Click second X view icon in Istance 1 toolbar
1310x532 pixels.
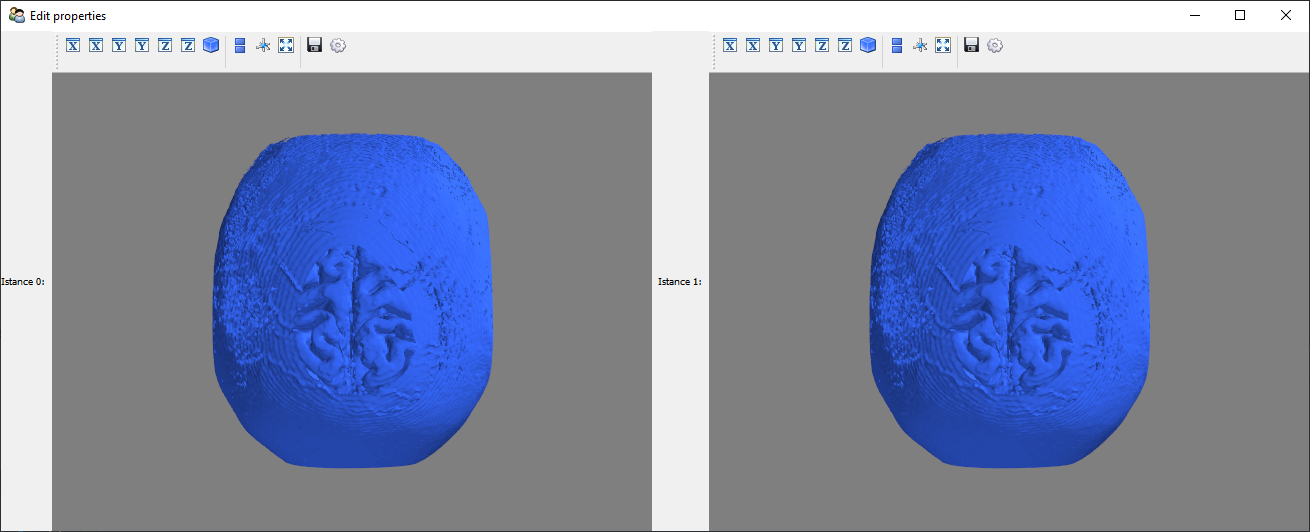point(753,45)
